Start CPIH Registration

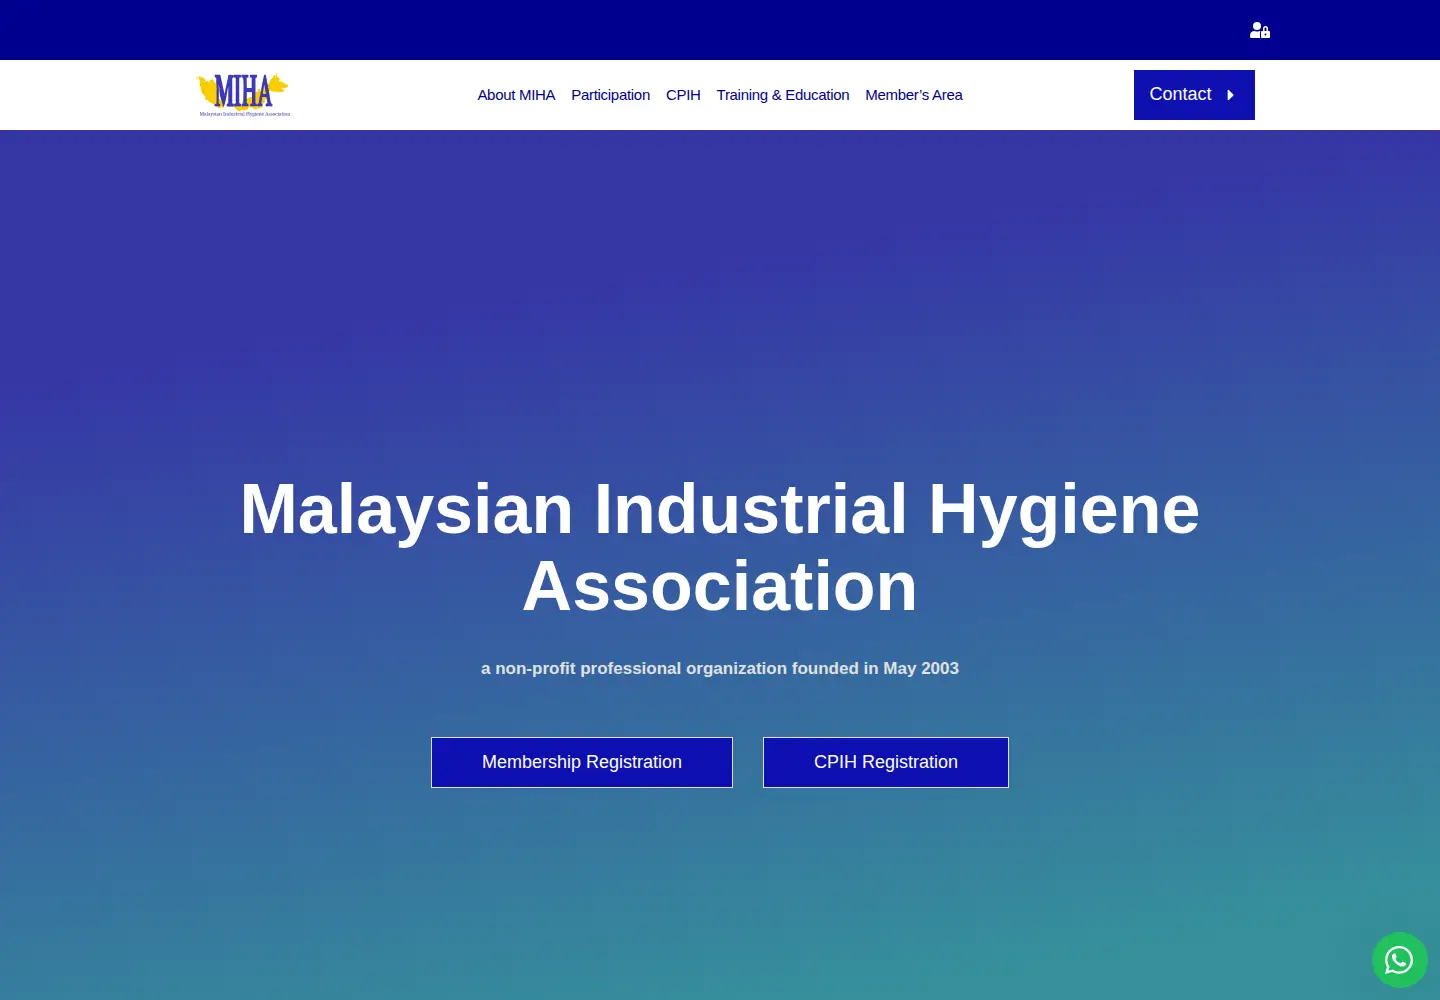[x=886, y=762]
